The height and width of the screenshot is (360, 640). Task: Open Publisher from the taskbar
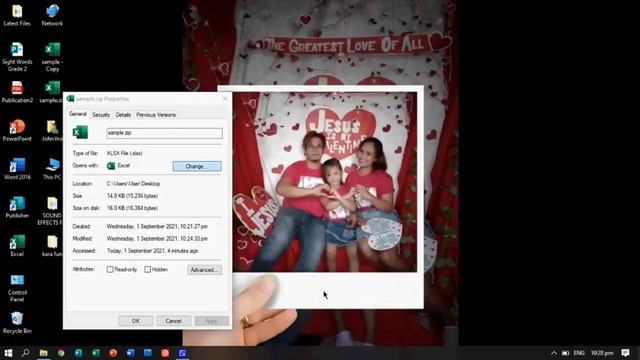coord(78,353)
